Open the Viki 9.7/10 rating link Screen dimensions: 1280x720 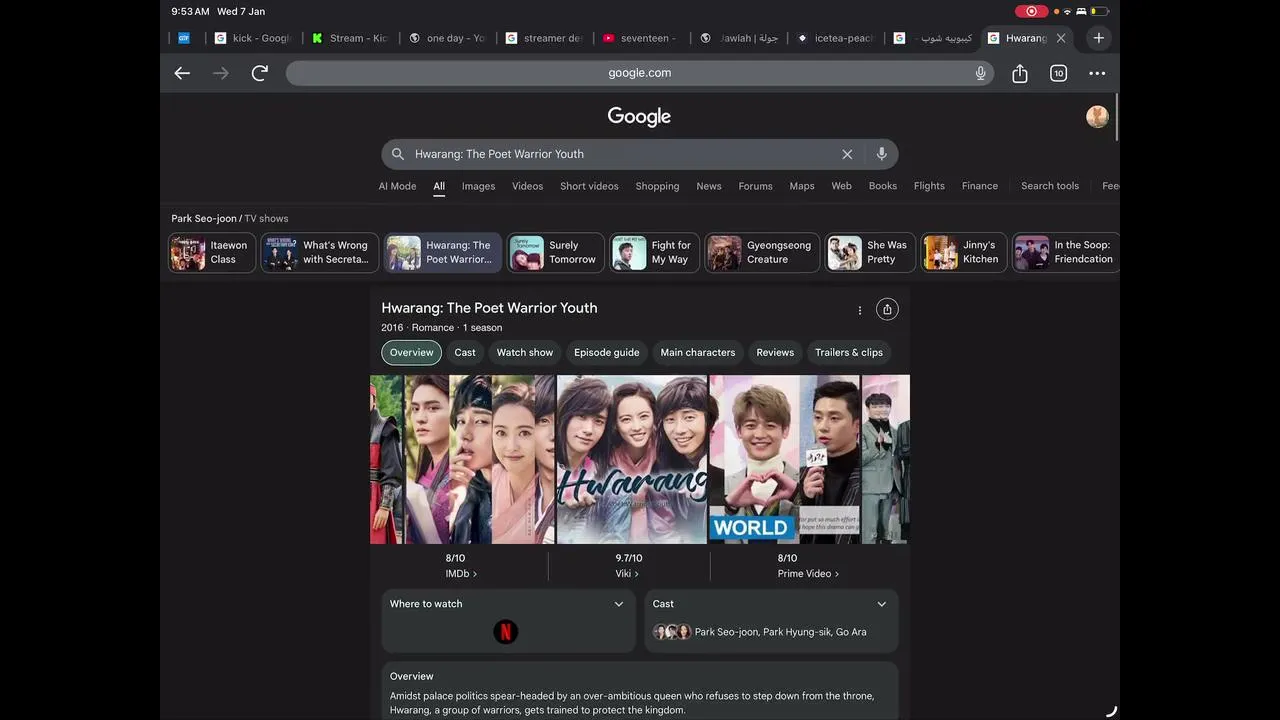click(628, 566)
